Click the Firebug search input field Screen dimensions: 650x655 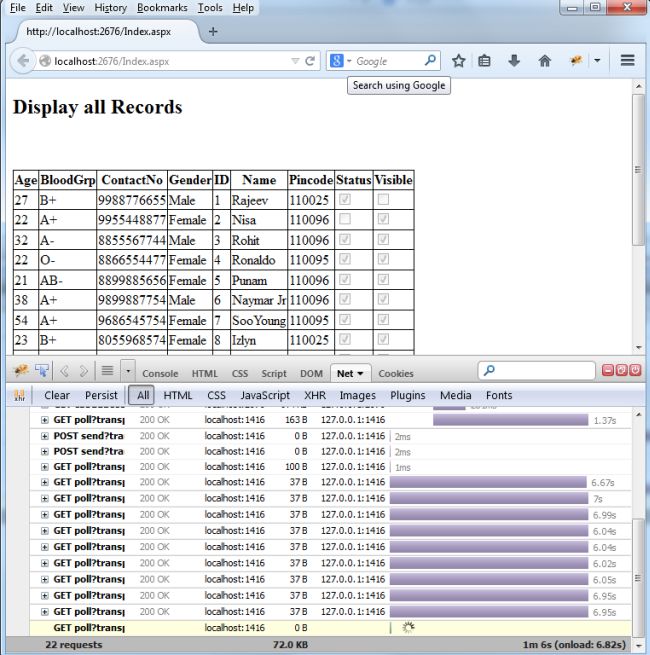536,371
